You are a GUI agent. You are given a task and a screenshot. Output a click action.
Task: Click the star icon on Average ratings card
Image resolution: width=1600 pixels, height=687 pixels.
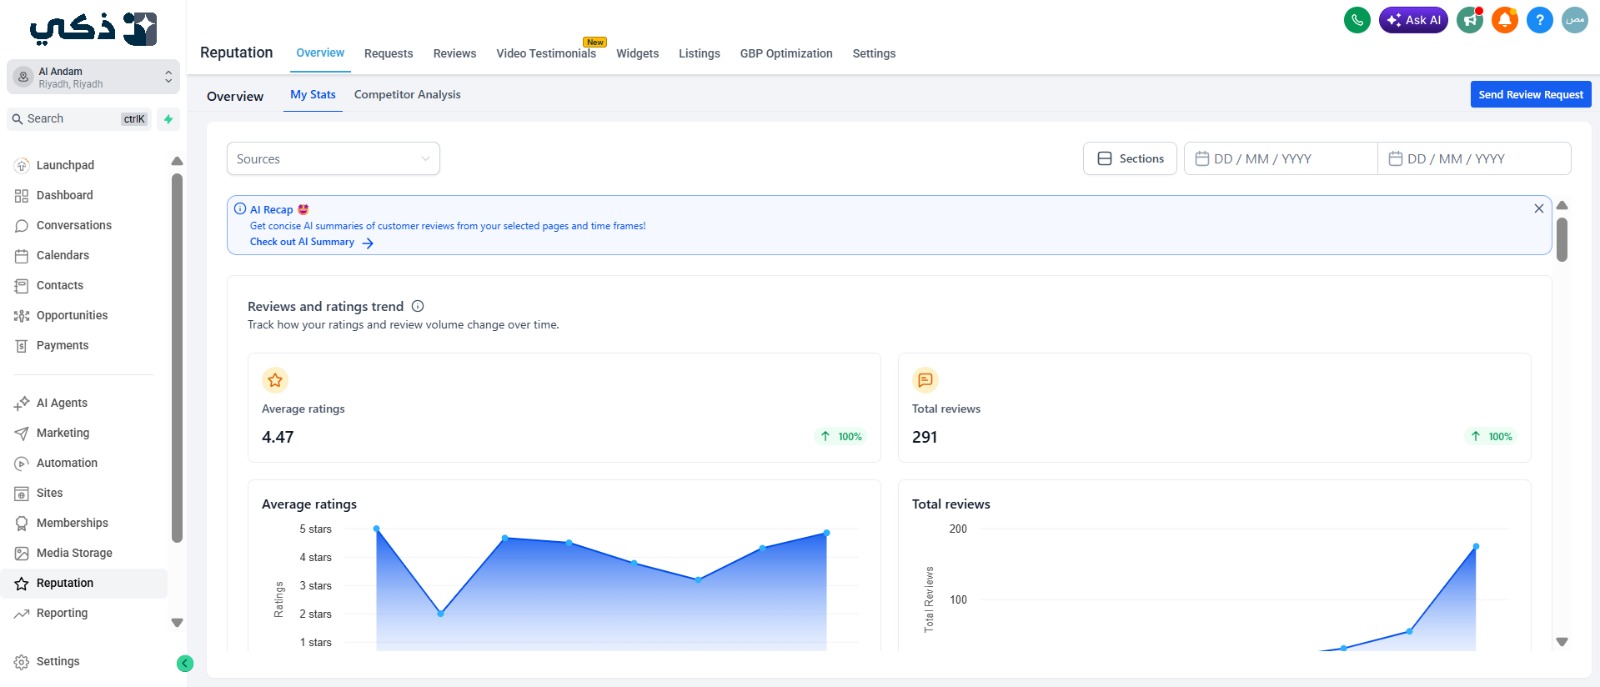[275, 380]
